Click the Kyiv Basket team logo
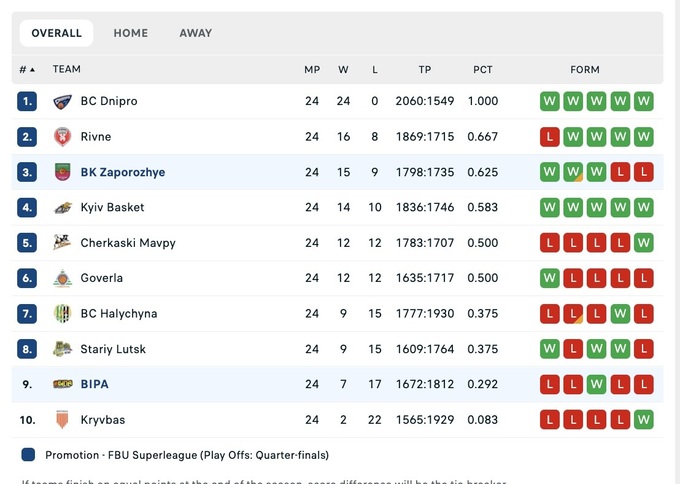The height and width of the screenshot is (484, 680). (x=62, y=207)
